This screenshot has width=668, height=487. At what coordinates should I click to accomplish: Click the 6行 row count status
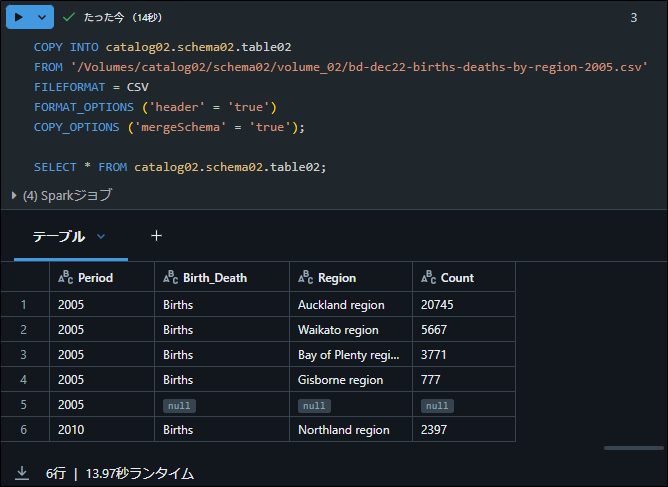pos(56,473)
